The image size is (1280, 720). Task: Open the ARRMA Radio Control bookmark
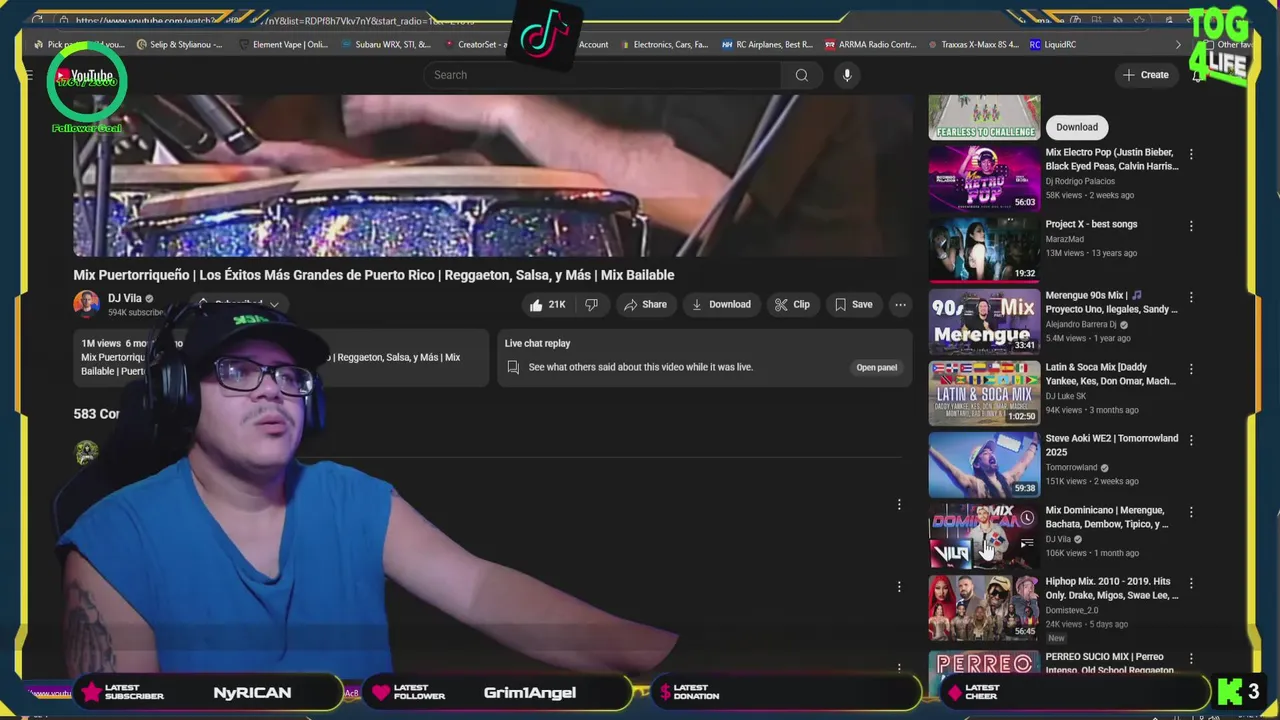tap(870, 44)
